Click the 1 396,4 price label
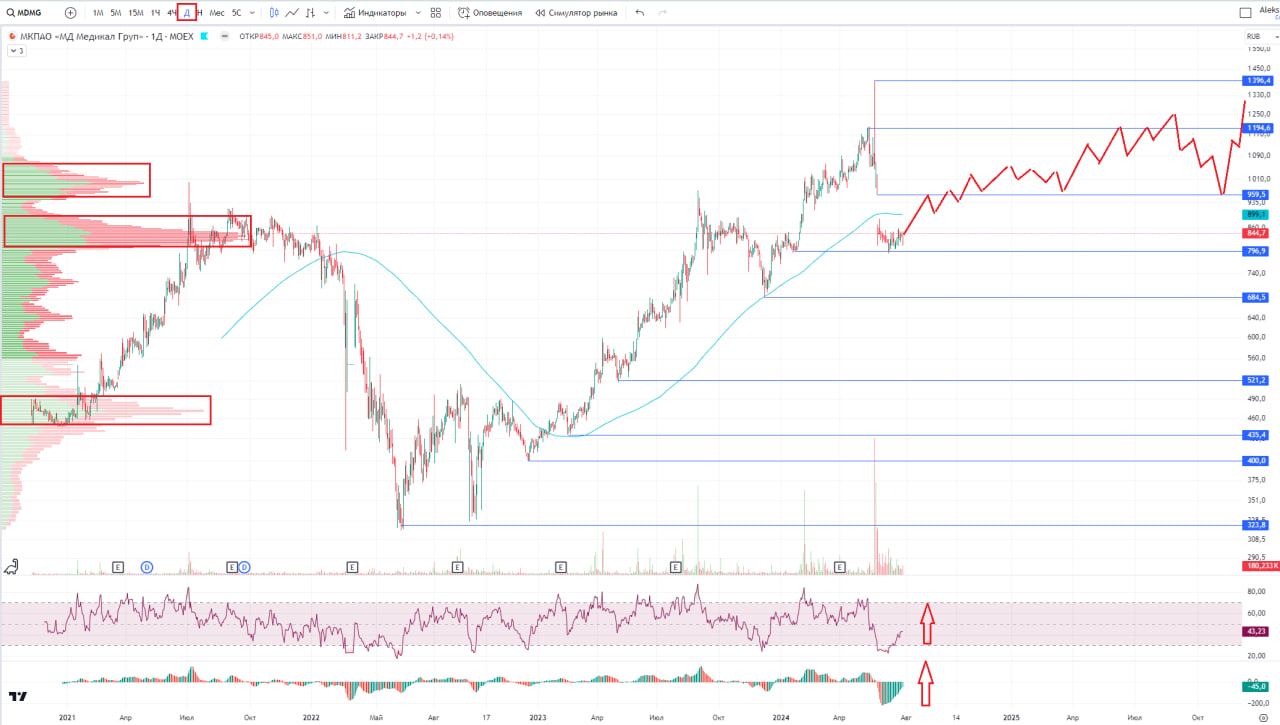This screenshot has height=725, width=1280. tap(1257, 81)
